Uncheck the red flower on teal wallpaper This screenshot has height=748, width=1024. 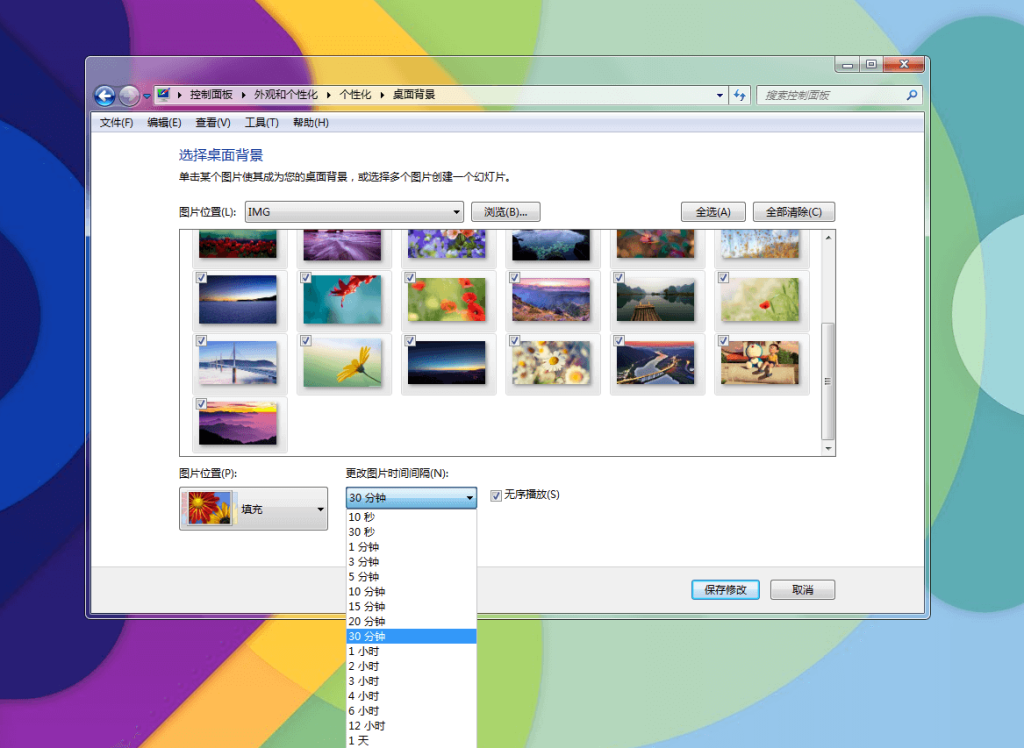(x=306, y=278)
